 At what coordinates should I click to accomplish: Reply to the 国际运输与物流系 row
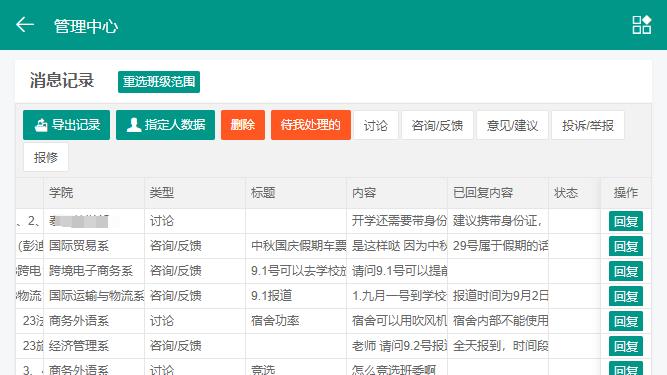tap(626, 296)
